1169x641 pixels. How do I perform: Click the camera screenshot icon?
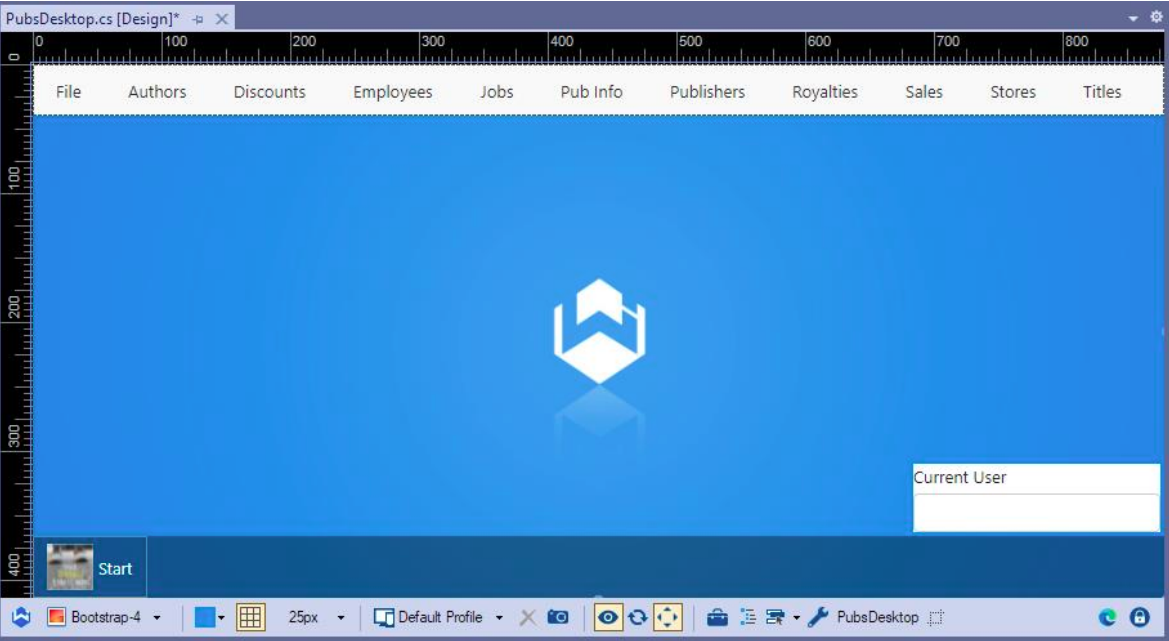point(558,617)
